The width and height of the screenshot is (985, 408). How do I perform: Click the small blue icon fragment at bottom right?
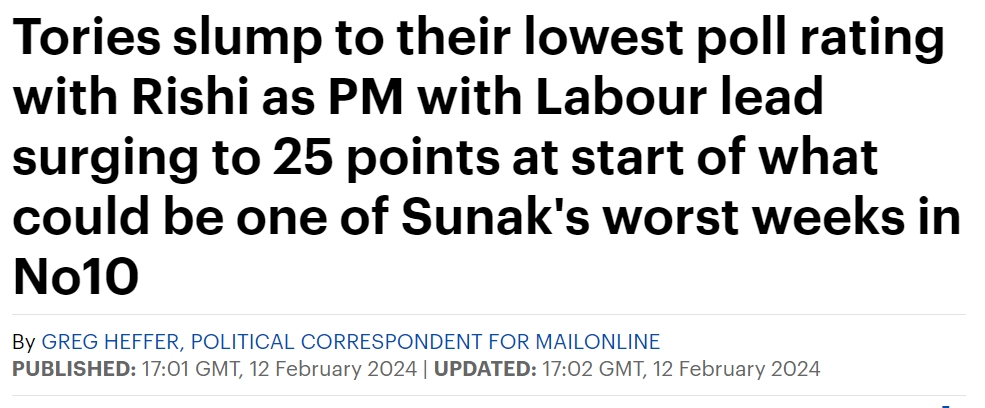pyautogui.click(x=946, y=405)
